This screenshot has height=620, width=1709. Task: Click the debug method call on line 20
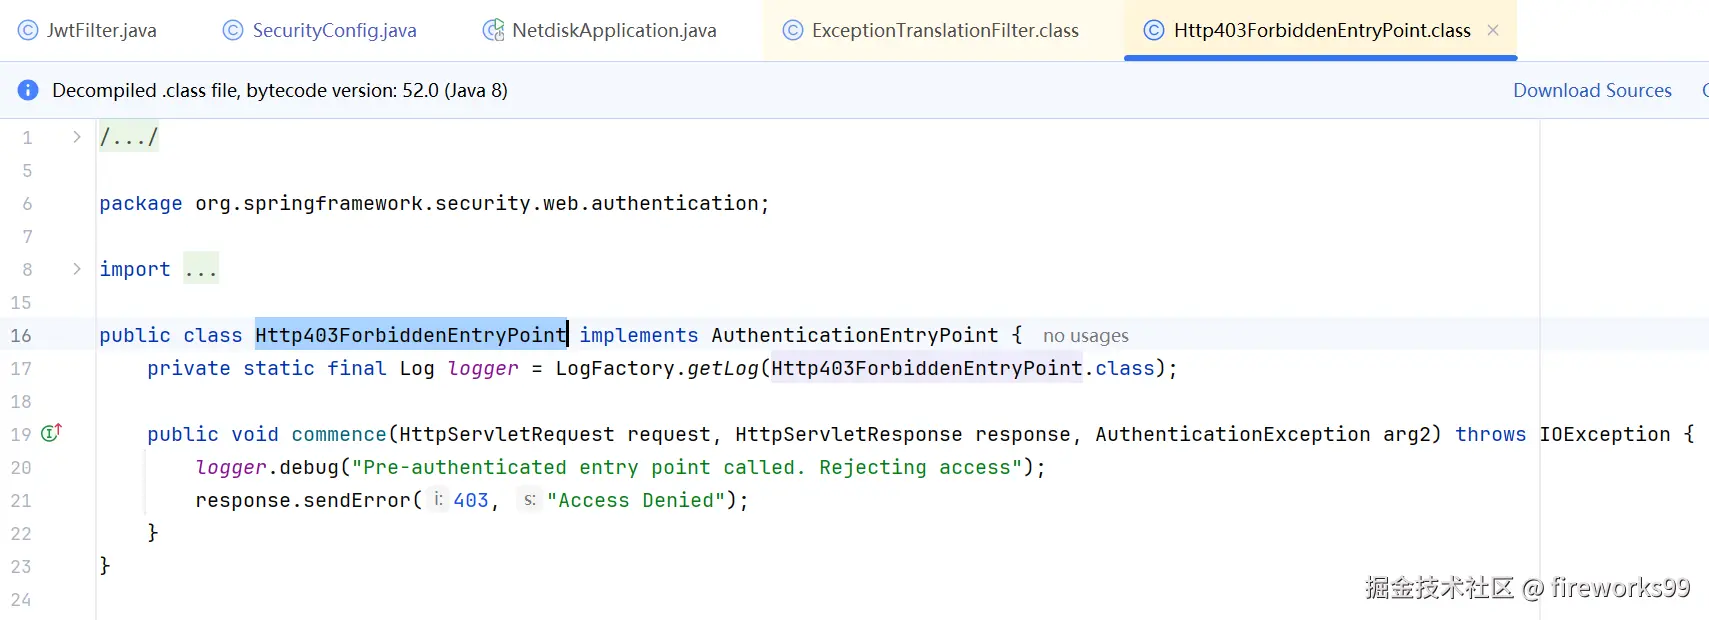tap(309, 467)
